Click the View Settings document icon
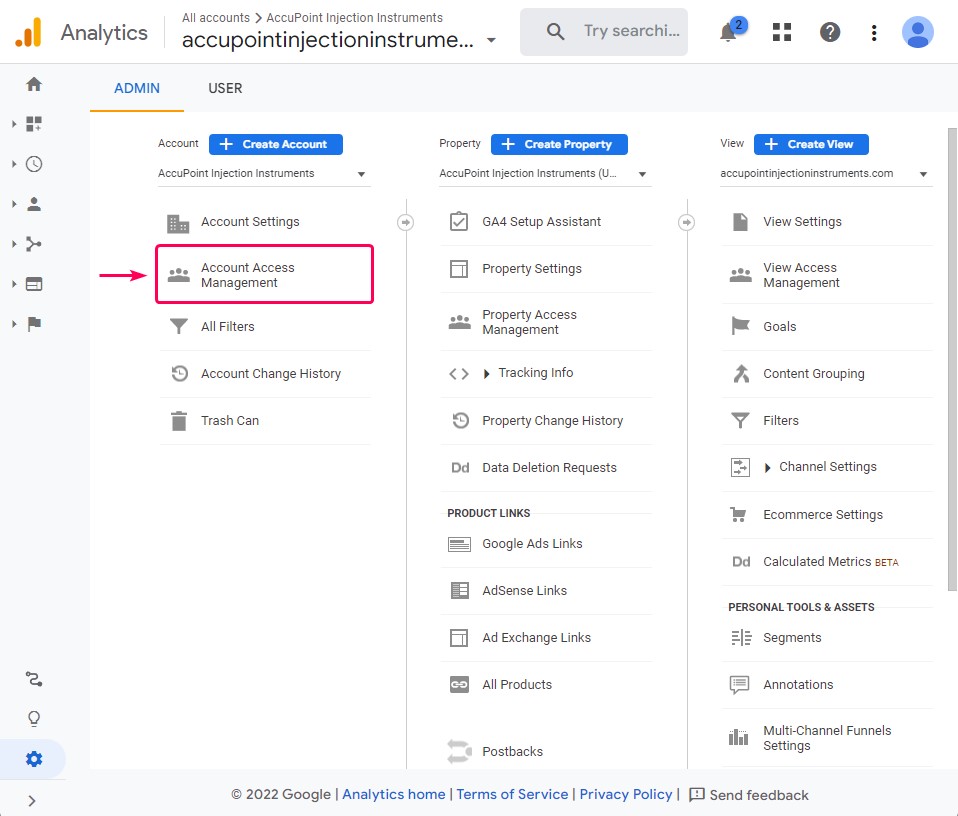 (x=740, y=222)
